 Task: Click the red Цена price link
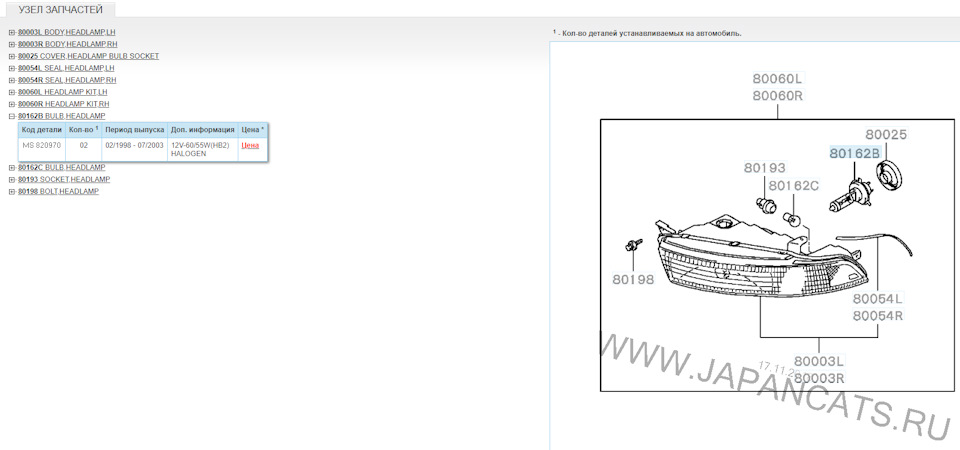pos(250,146)
